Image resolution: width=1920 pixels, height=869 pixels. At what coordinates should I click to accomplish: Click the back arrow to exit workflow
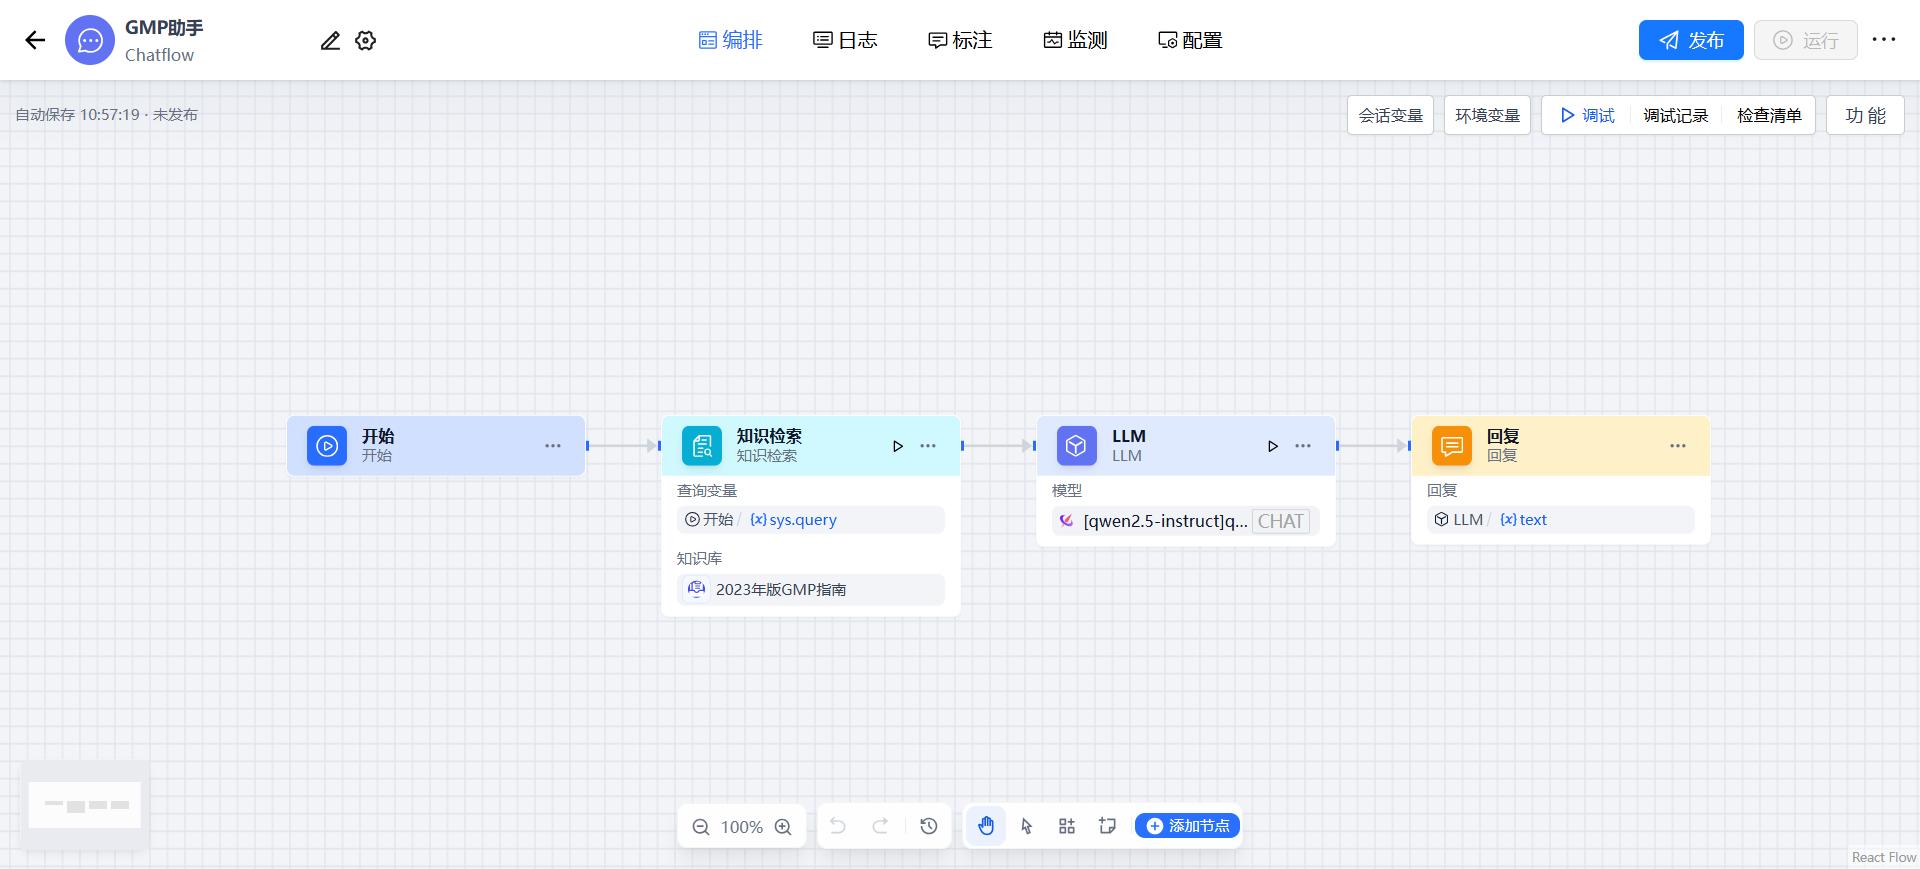(35, 40)
